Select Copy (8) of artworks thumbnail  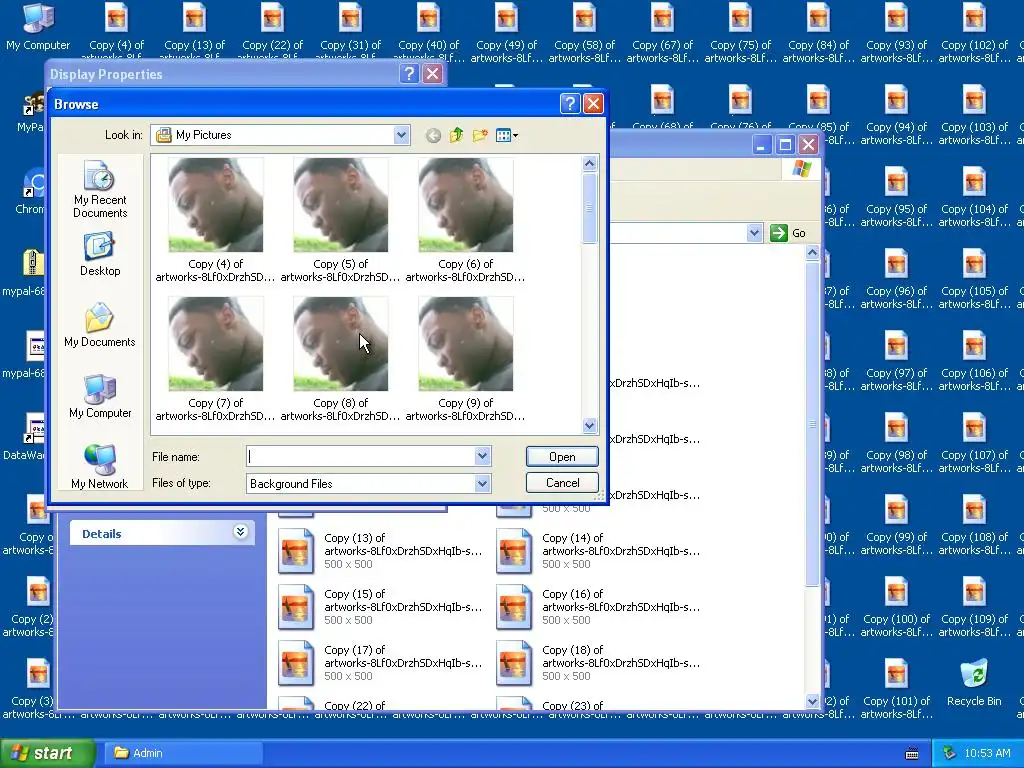340,359
